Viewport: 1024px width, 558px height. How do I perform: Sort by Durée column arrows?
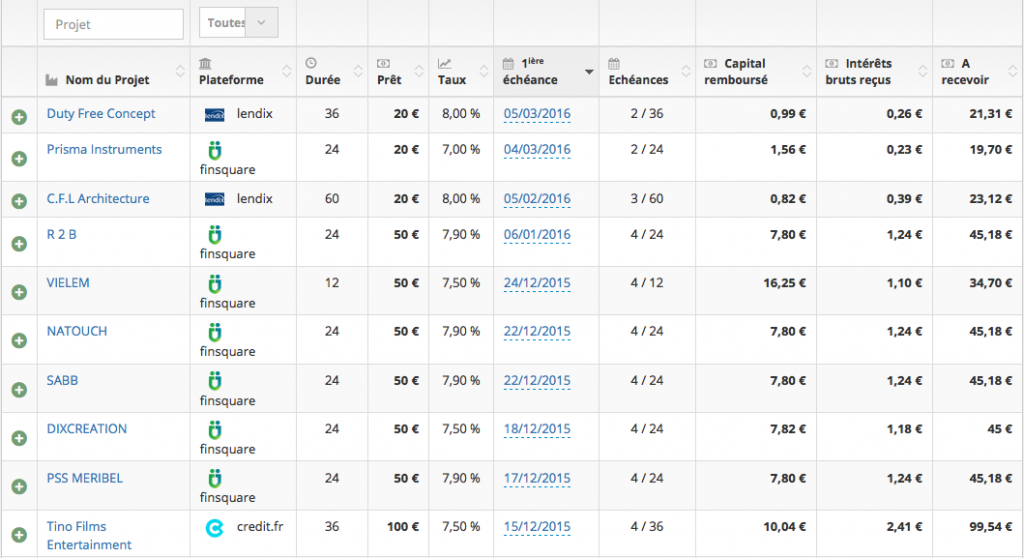[358, 71]
